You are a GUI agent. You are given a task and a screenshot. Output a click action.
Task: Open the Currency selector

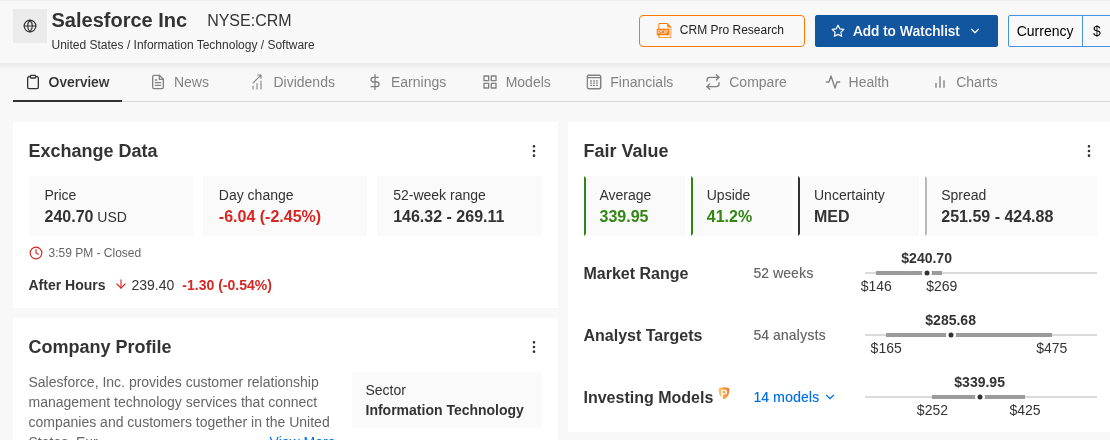click(x=1045, y=31)
